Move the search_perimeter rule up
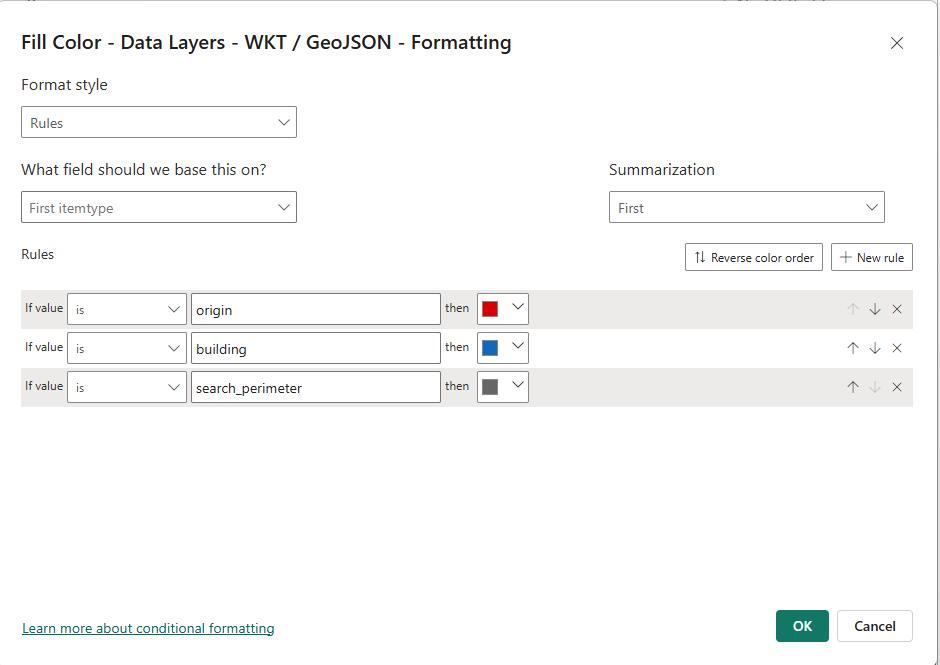 (x=853, y=387)
